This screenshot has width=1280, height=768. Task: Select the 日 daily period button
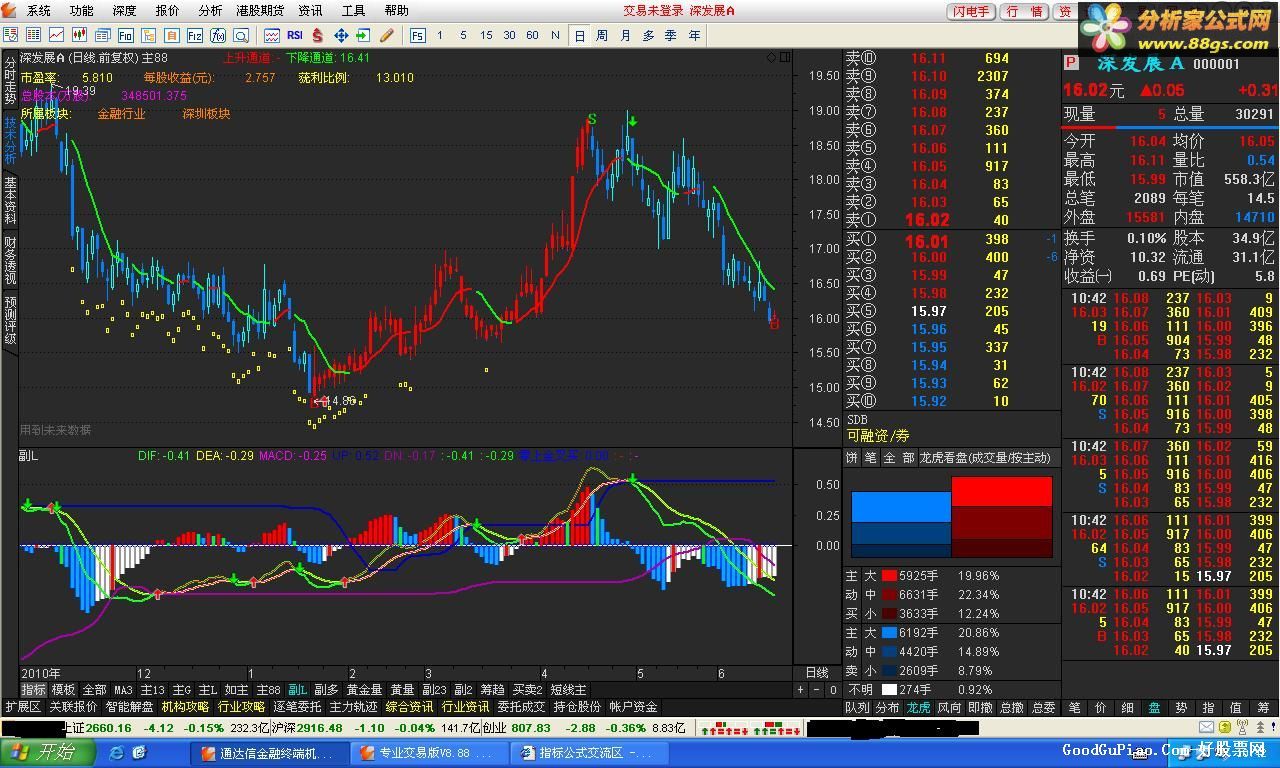coord(579,35)
